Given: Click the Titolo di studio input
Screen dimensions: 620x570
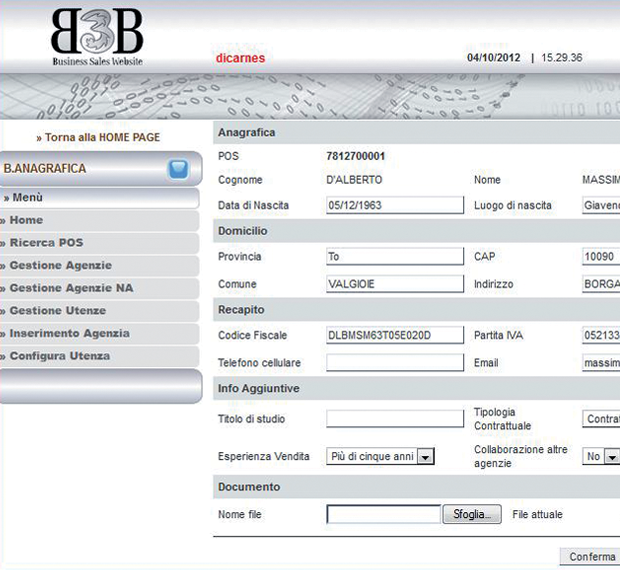Looking at the screenshot, I should point(395,419).
